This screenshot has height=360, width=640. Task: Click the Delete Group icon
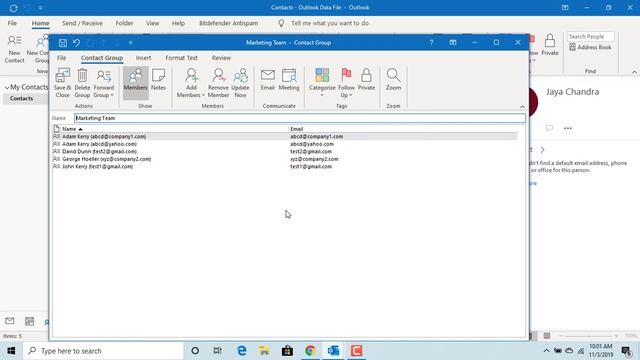[82, 83]
